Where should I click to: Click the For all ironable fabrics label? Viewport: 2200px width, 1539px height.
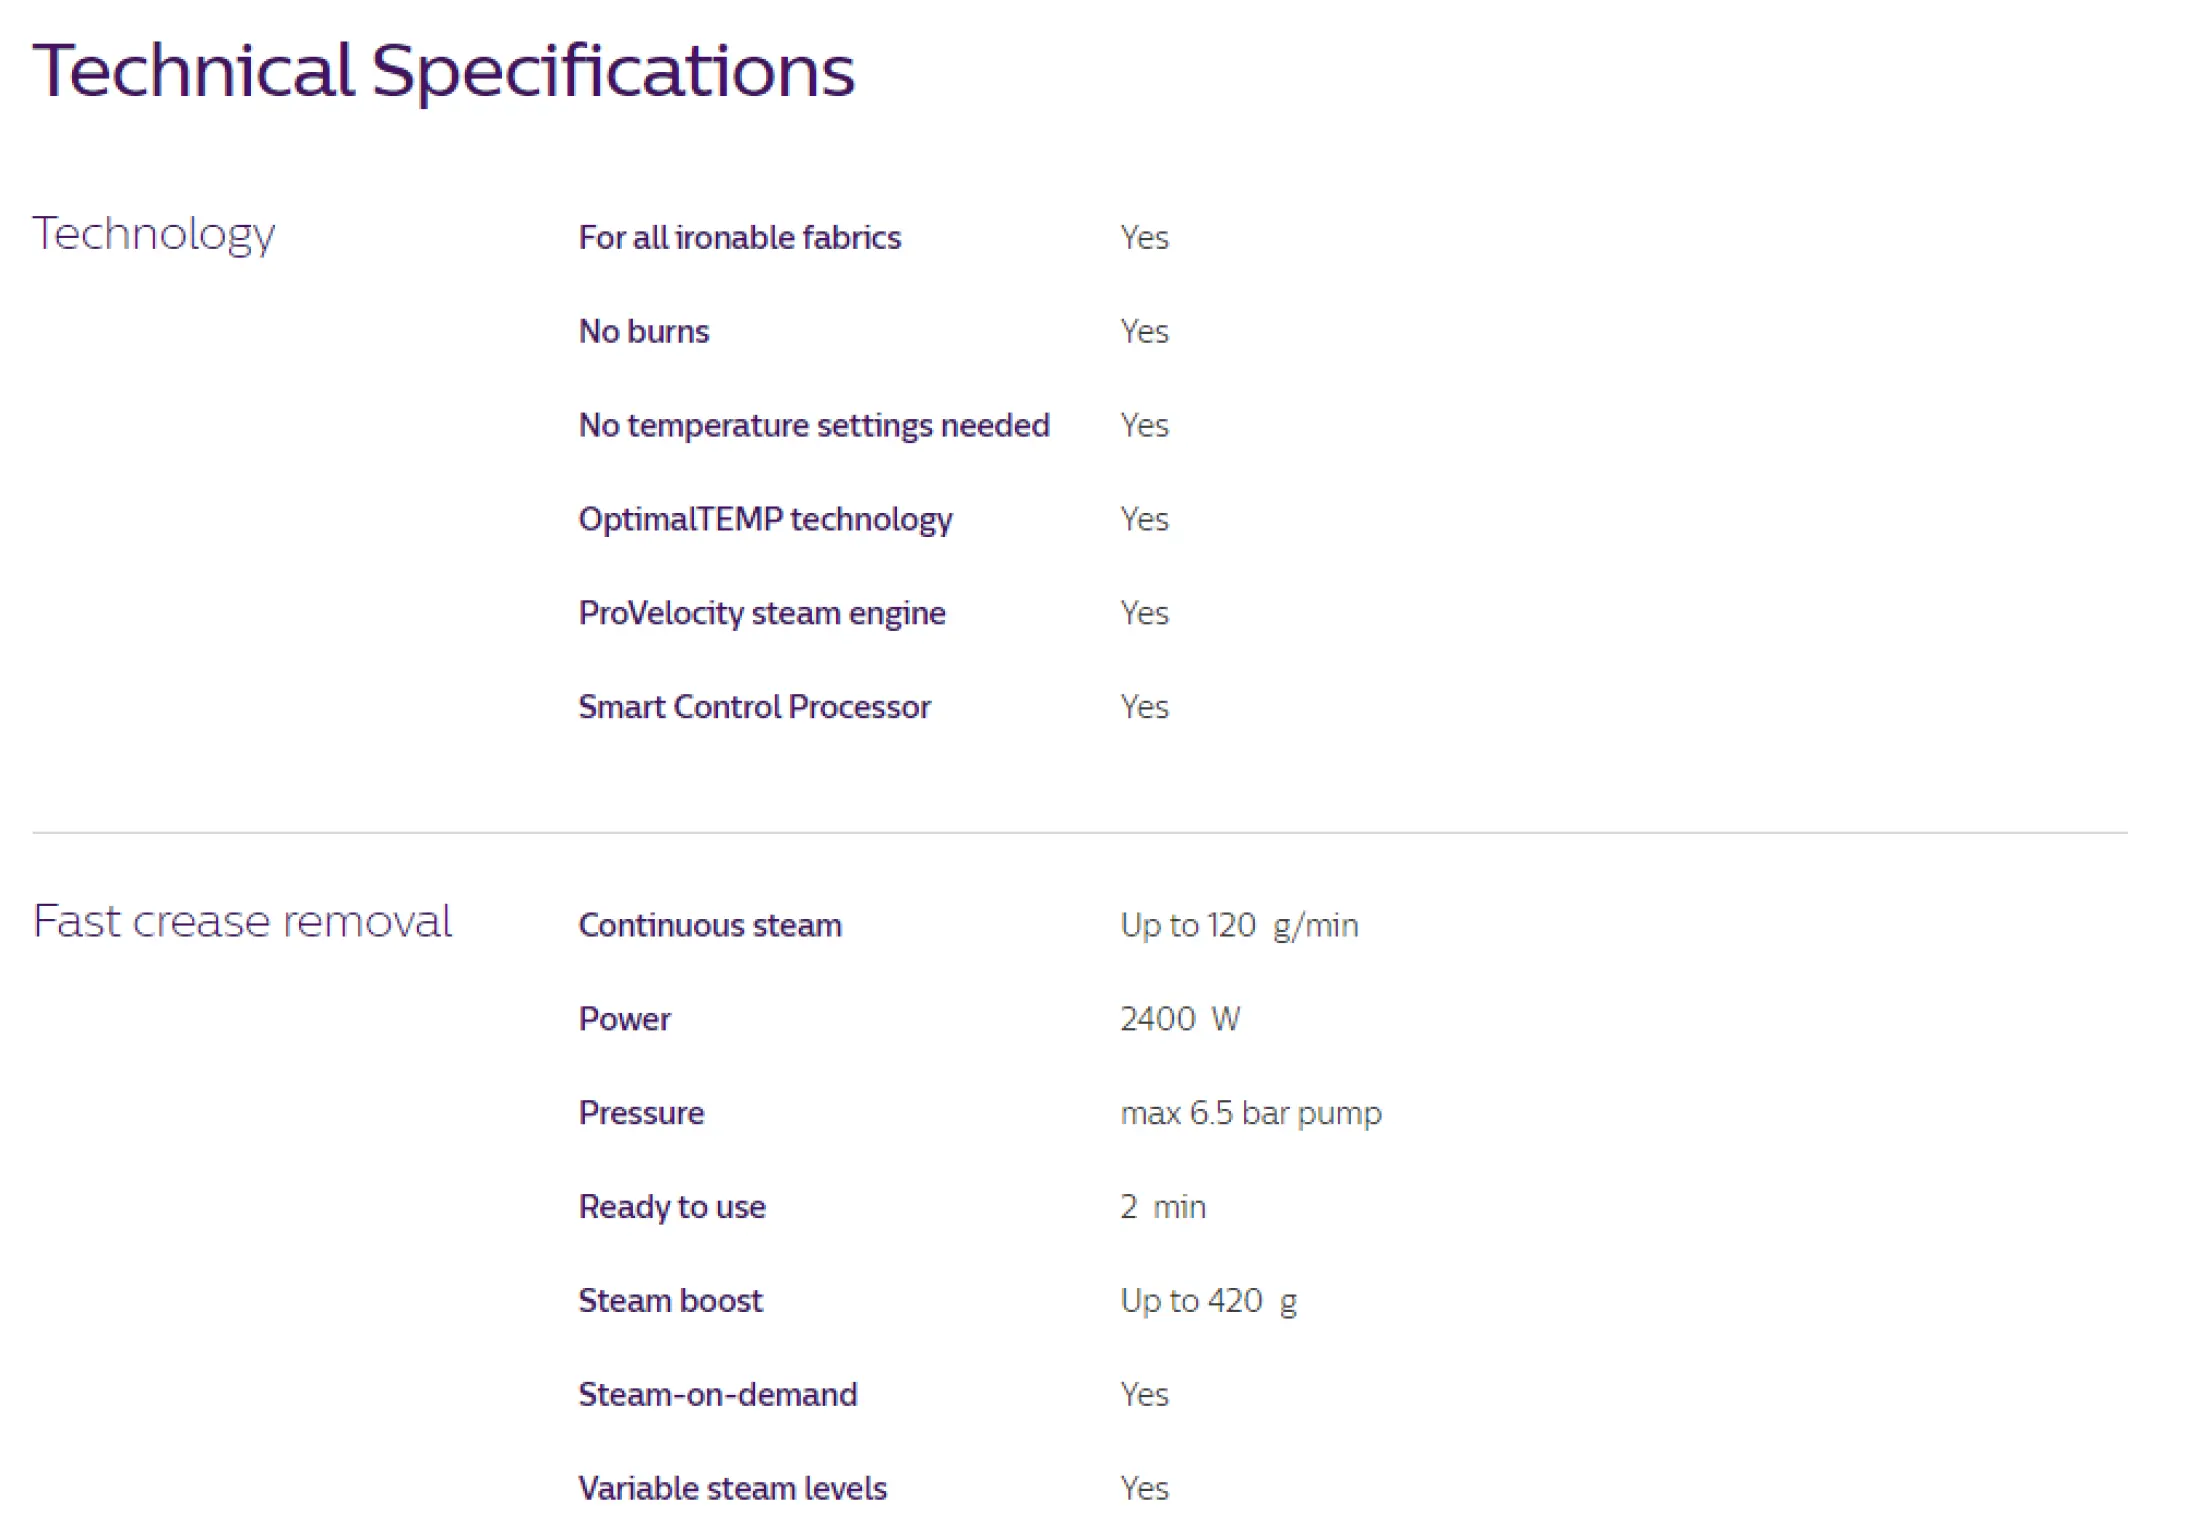[740, 237]
